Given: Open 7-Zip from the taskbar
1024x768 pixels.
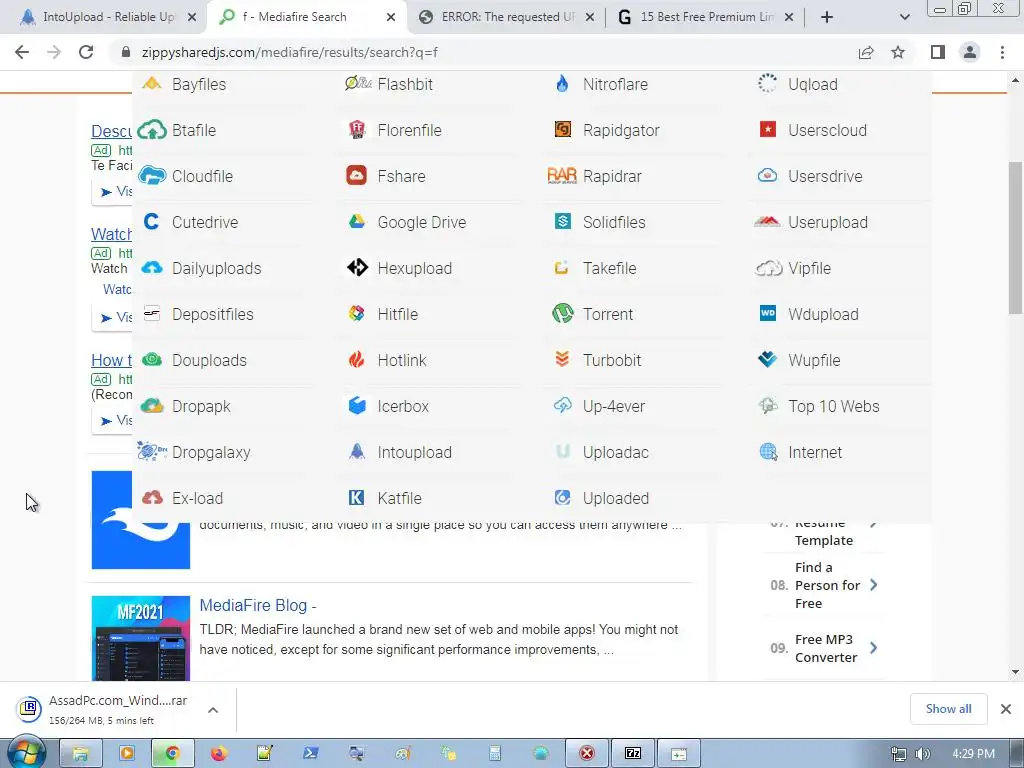Looking at the screenshot, I should 633,754.
